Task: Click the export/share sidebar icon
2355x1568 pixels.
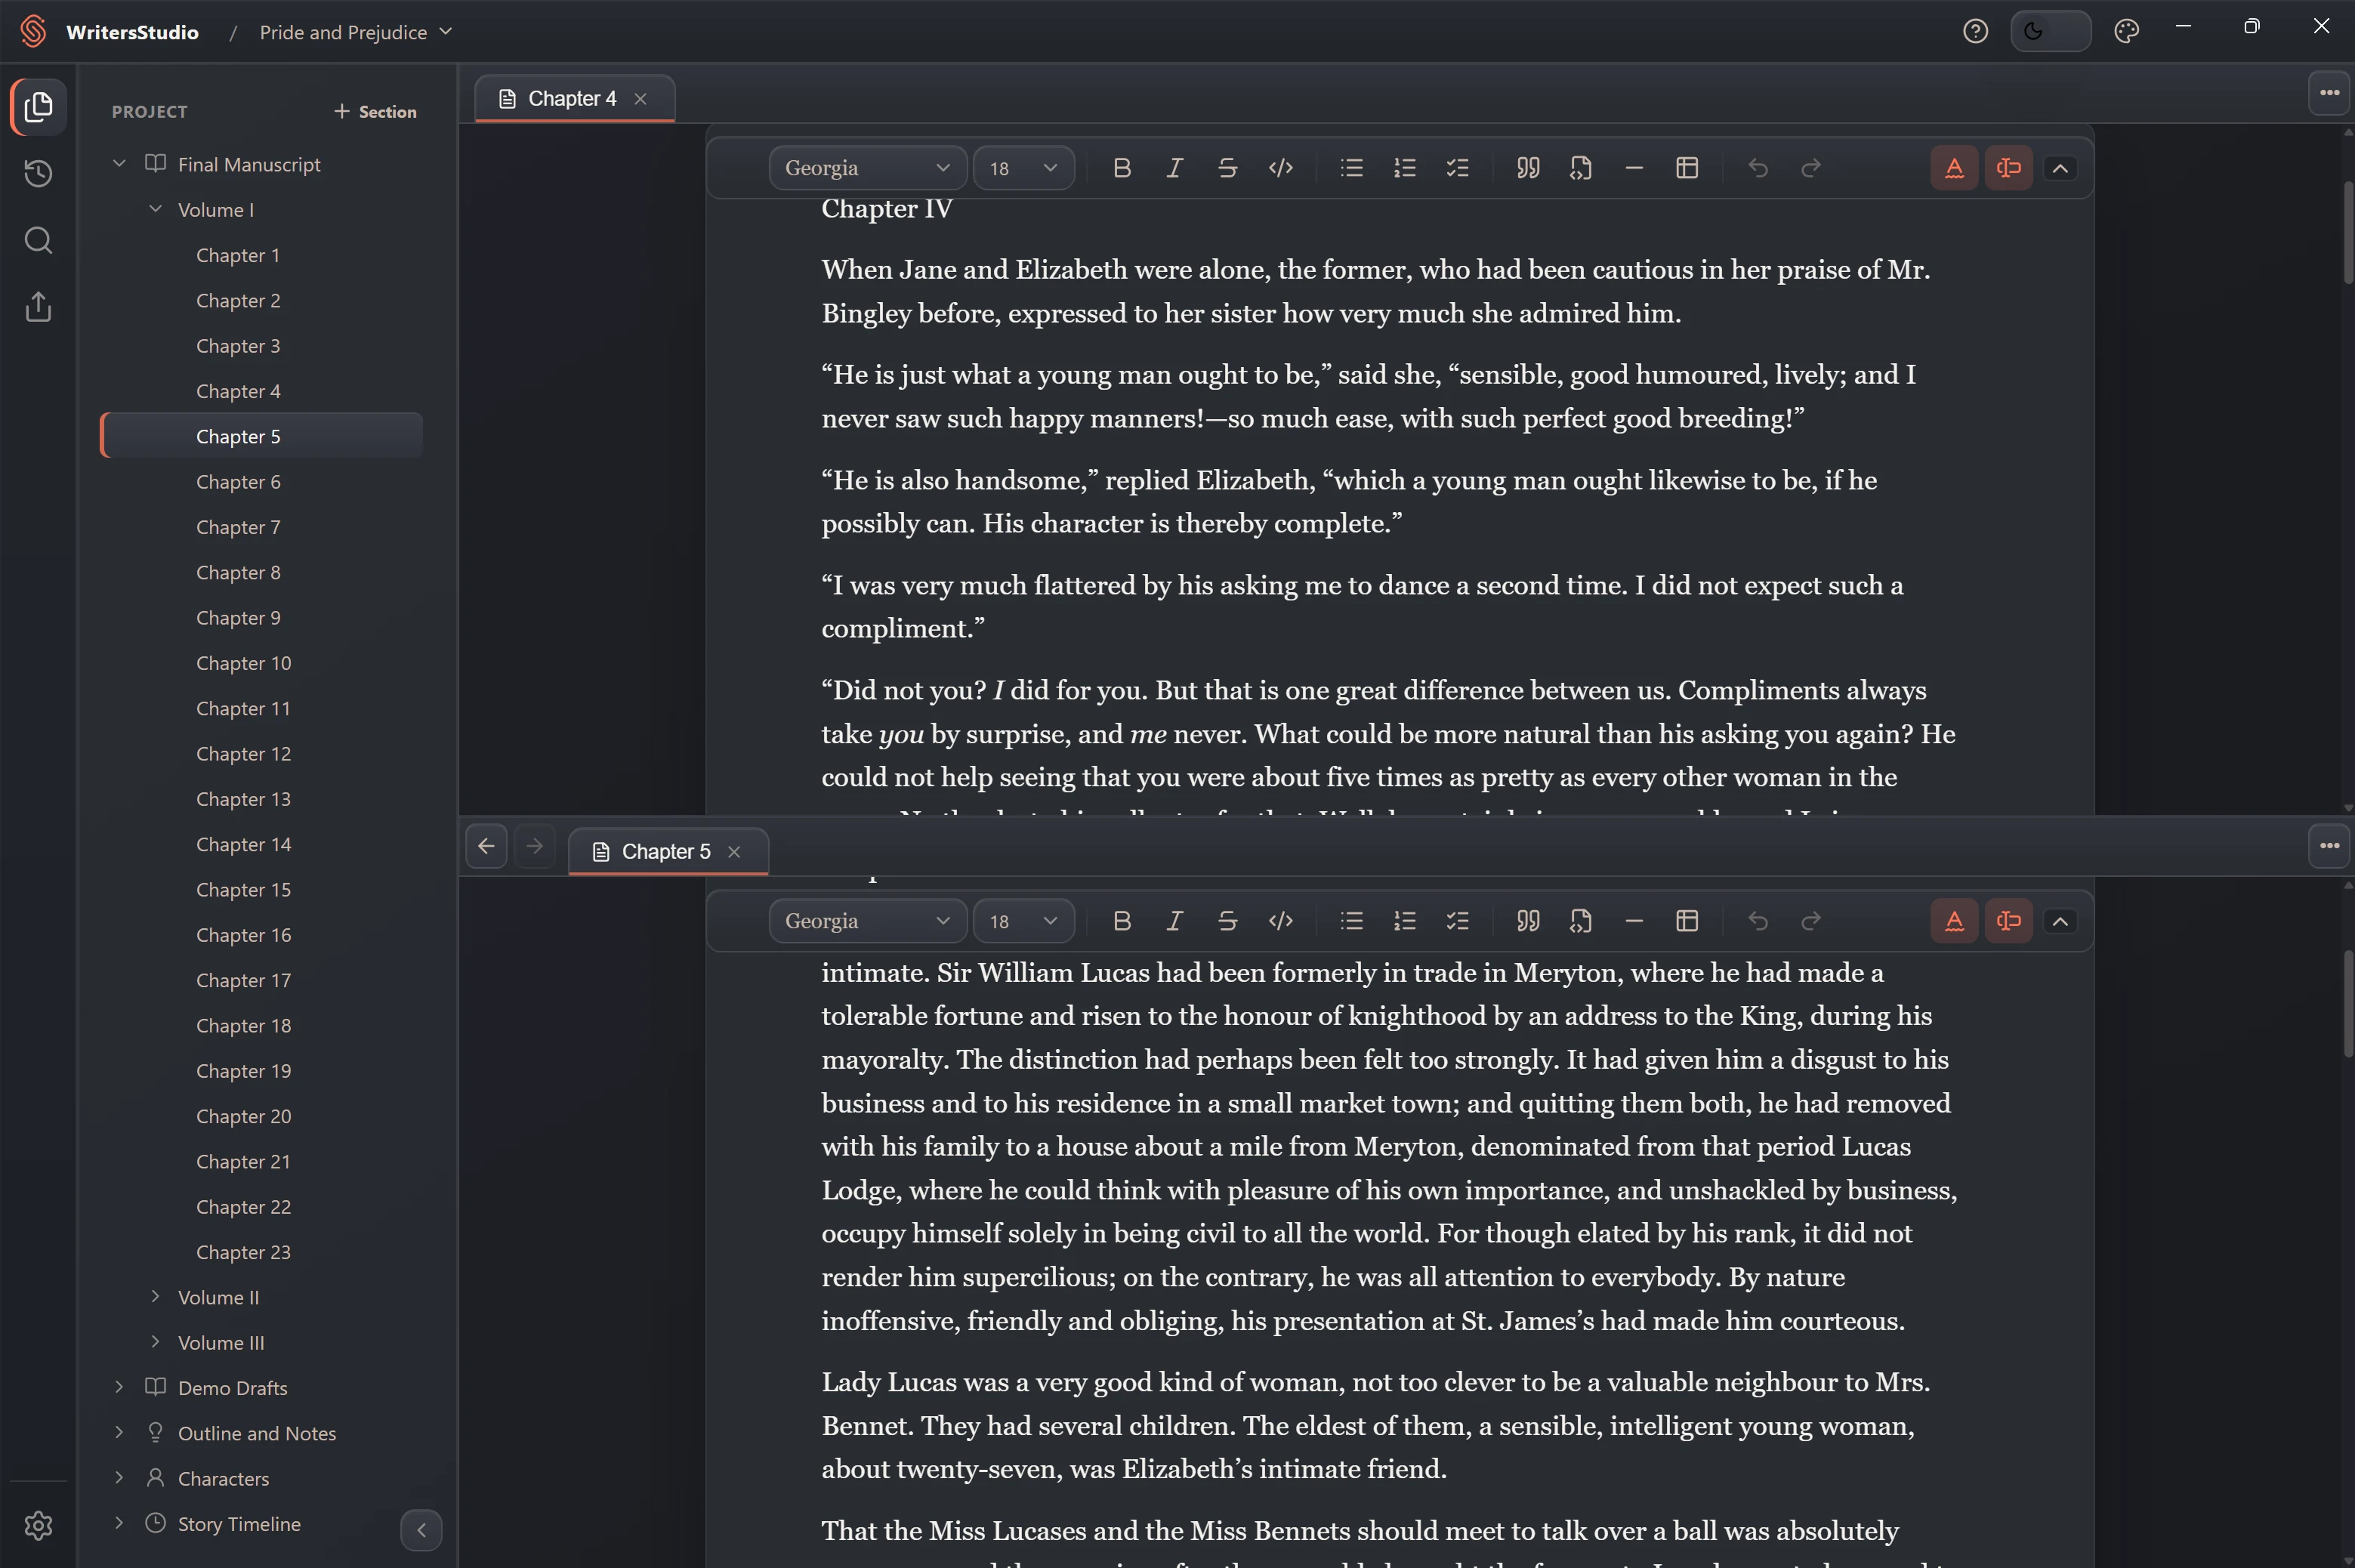Action: (38, 307)
